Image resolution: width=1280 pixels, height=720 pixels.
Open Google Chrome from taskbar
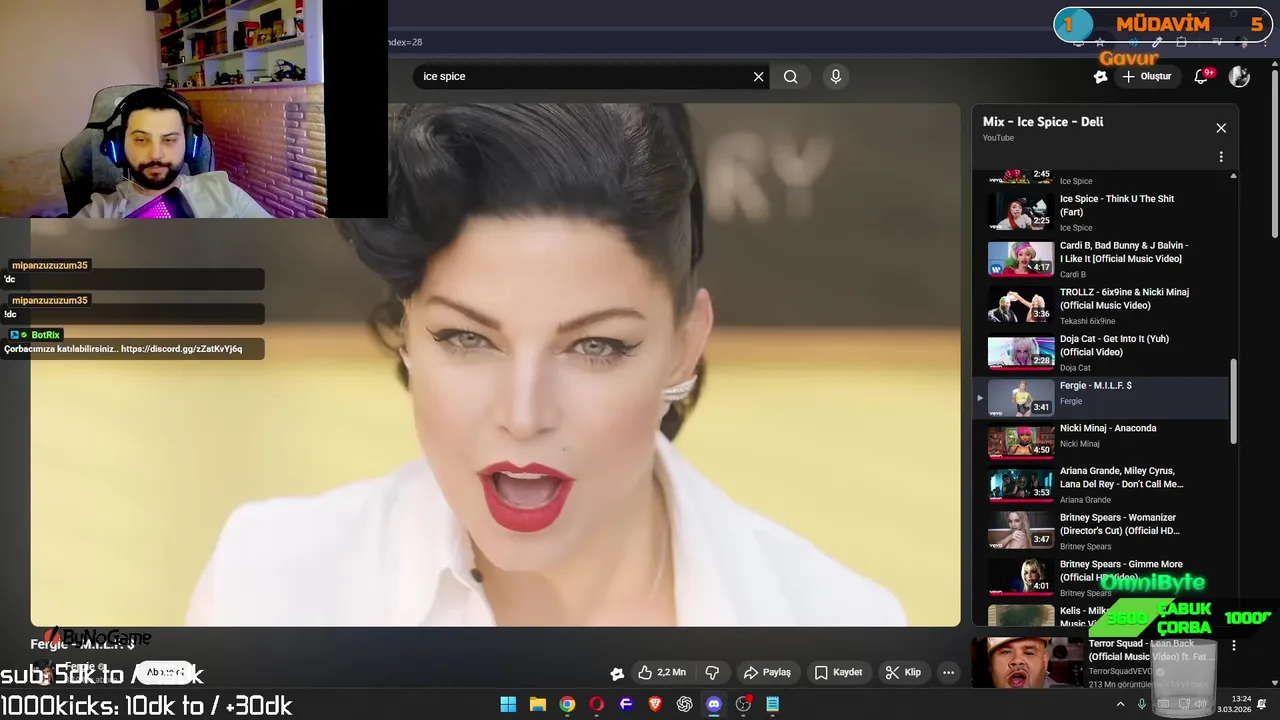(x=567, y=704)
